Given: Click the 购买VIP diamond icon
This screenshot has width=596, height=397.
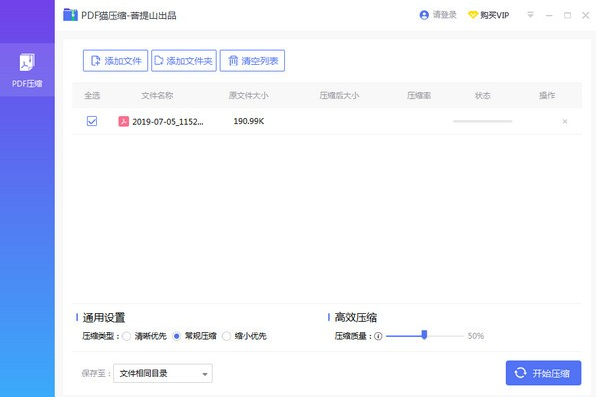Looking at the screenshot, I should (x=472, y=15).
